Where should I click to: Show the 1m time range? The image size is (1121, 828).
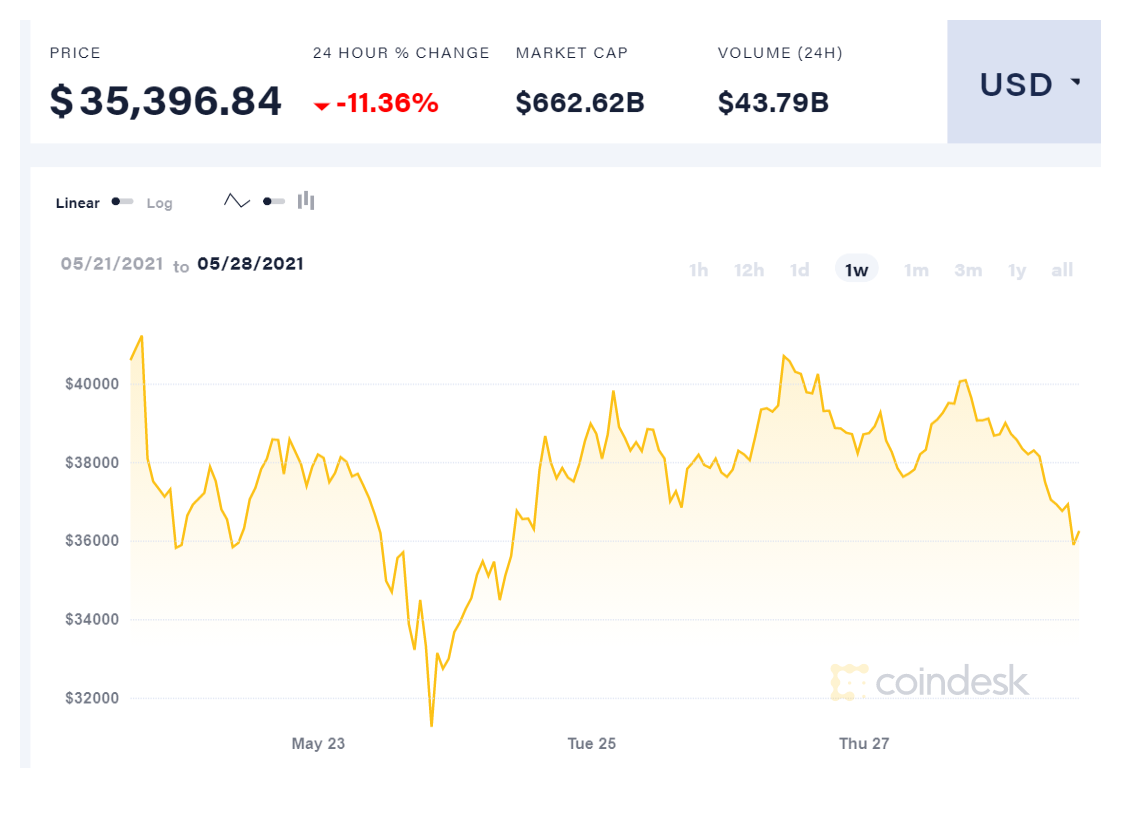pyautogui.click(x=916, y=270)
